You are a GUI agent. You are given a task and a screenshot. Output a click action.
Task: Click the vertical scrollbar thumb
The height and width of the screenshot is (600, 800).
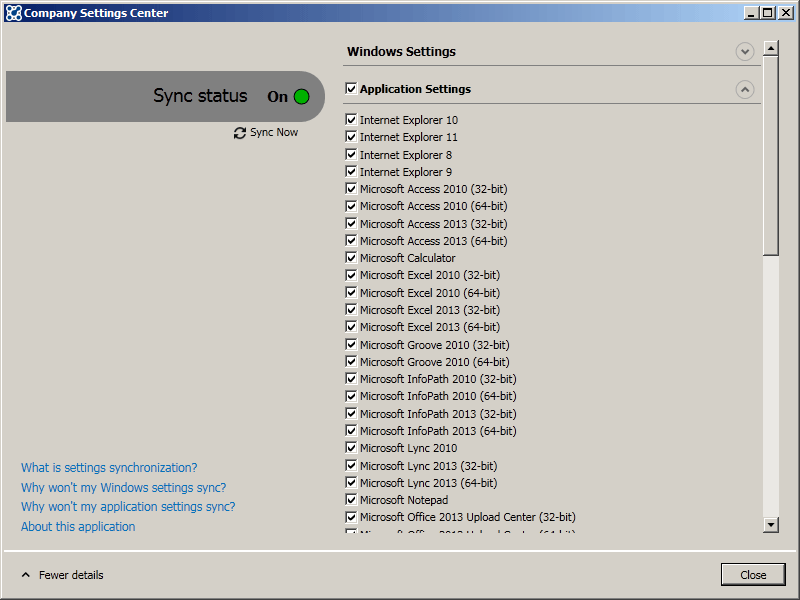click(771, 156)
